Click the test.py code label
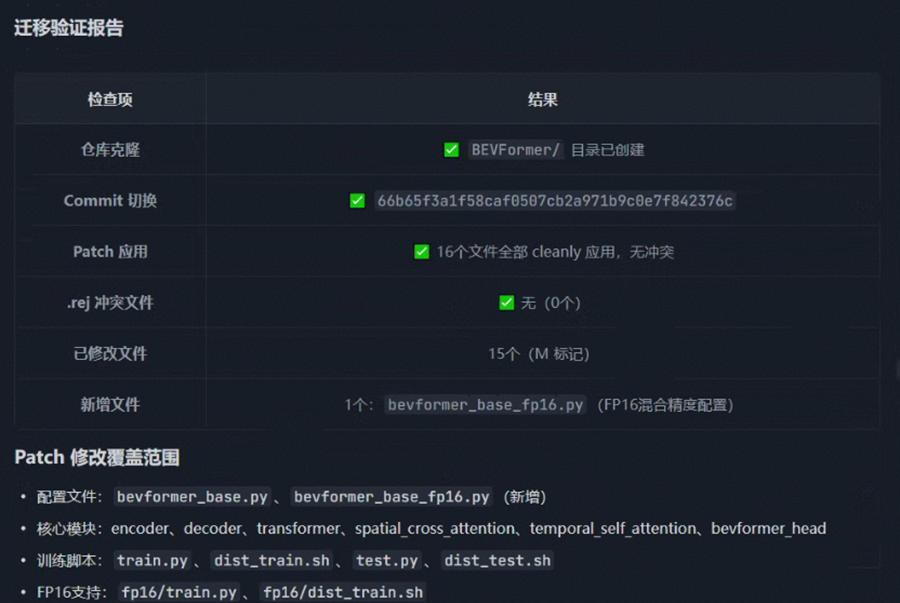 pyautogui.click(x=387, y=560)
